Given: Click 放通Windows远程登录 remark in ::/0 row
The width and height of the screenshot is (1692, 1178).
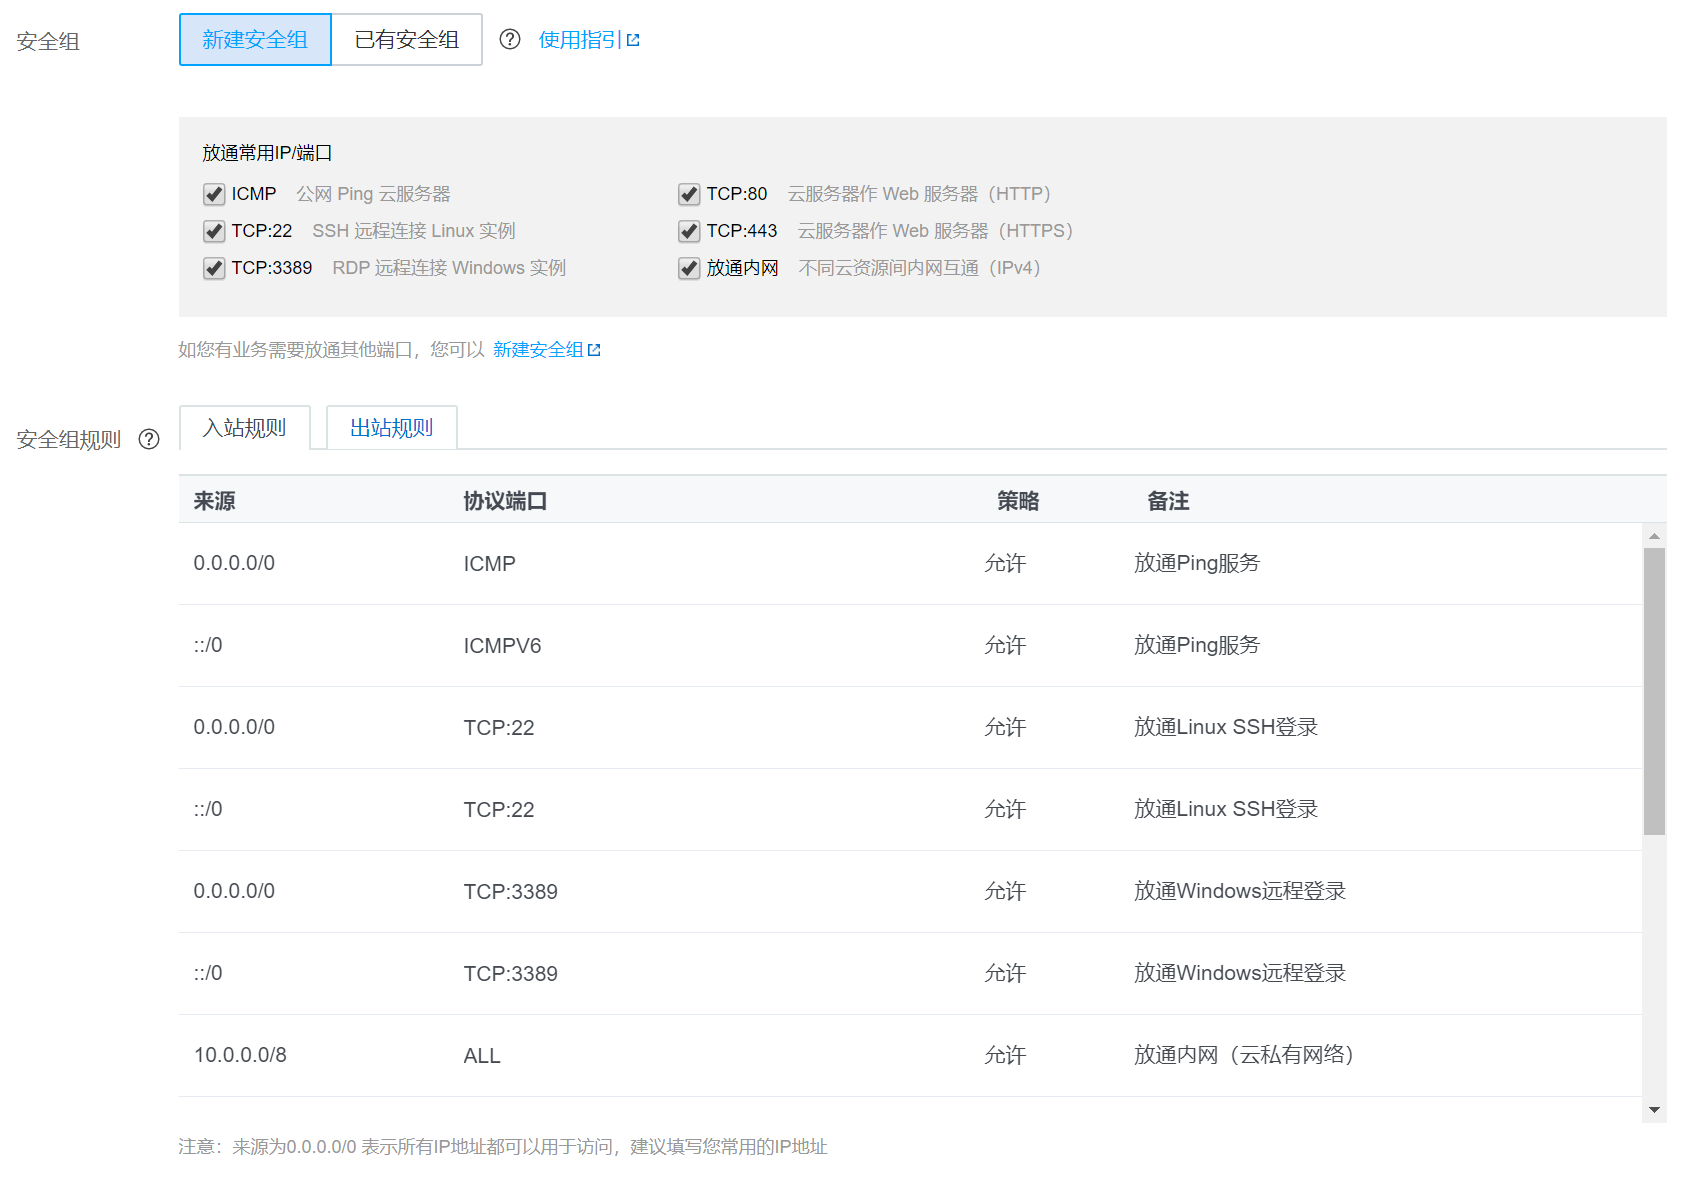Looking at the screenshot, I should pyautogui.click(x=1240, y=973).
